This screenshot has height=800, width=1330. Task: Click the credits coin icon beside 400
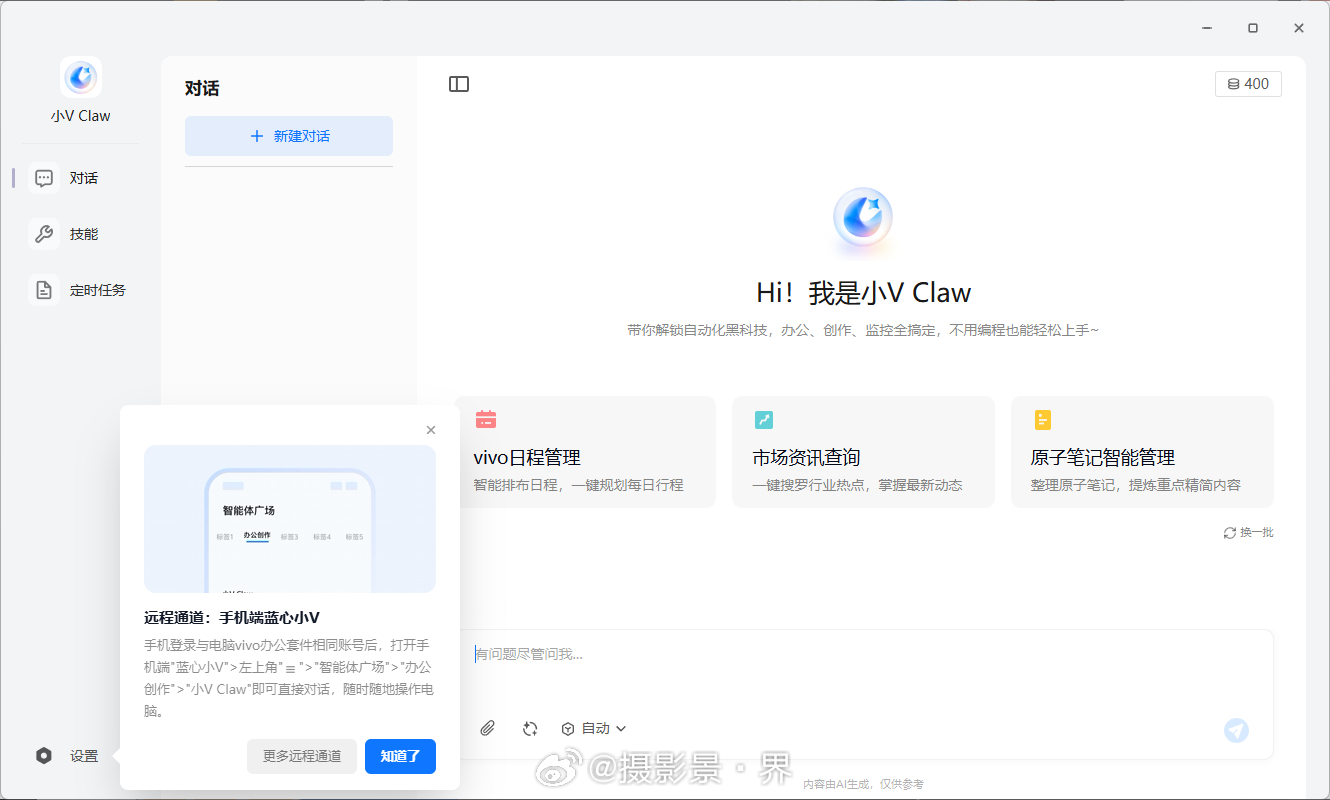tap(1233, 84)
